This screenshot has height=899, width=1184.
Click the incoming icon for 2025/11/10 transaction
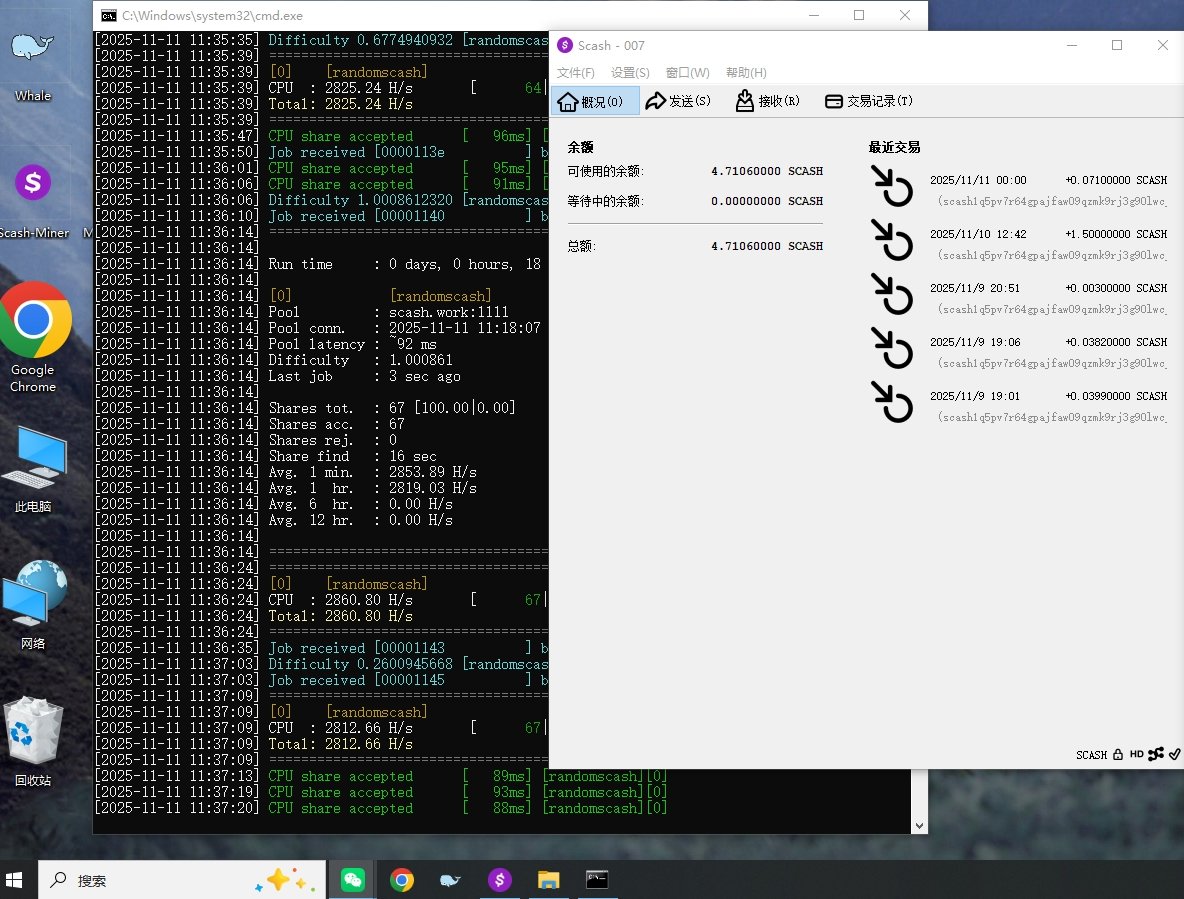click(x=892, y=239)
